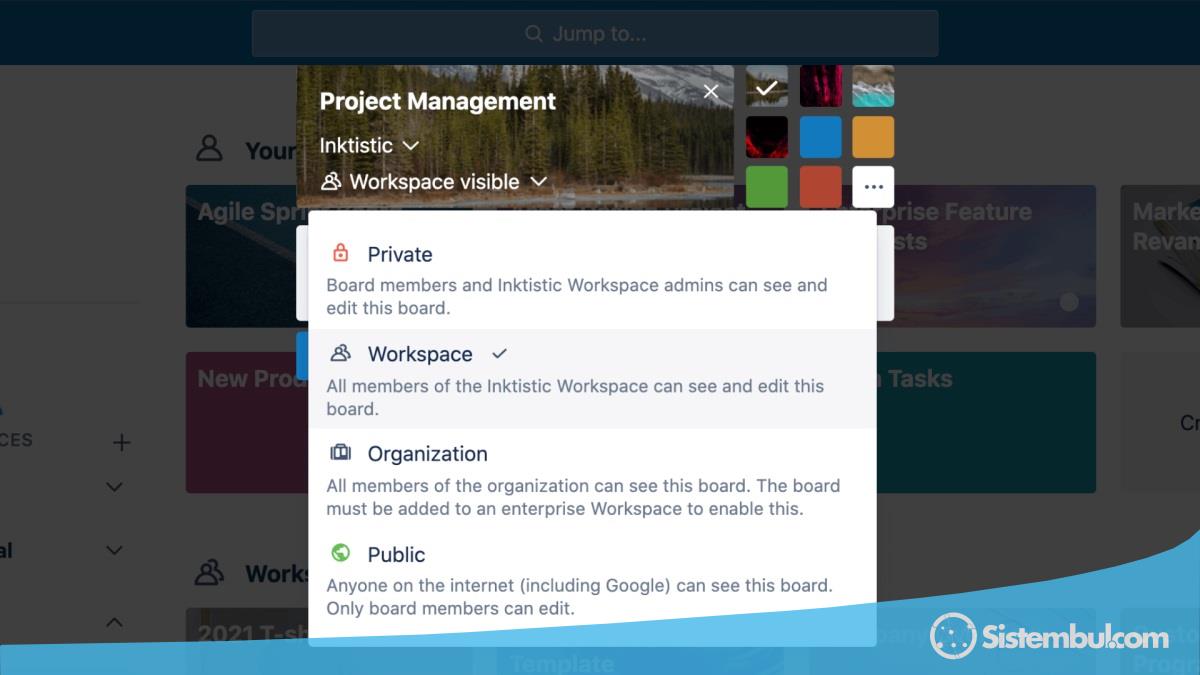Click the Project Management board title field
Viewport: 1200px width, 675px height.
[x=438, y=101]
